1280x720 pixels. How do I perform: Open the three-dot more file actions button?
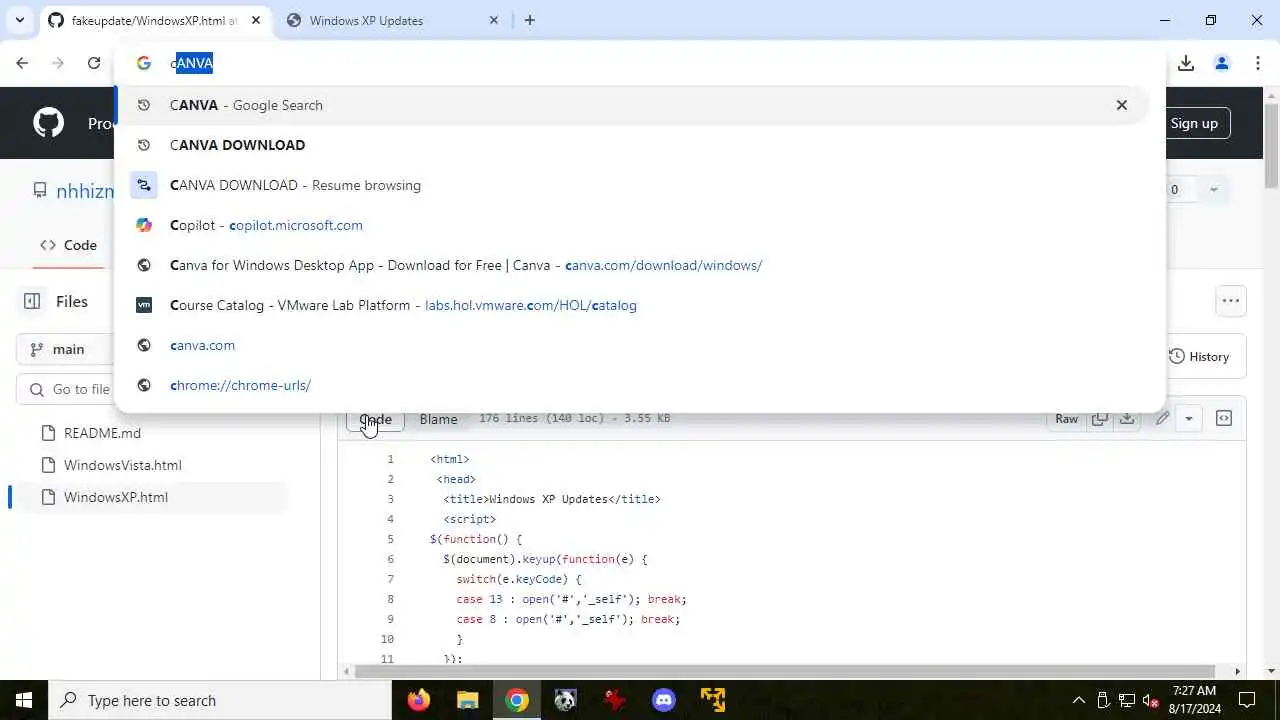1231,301
